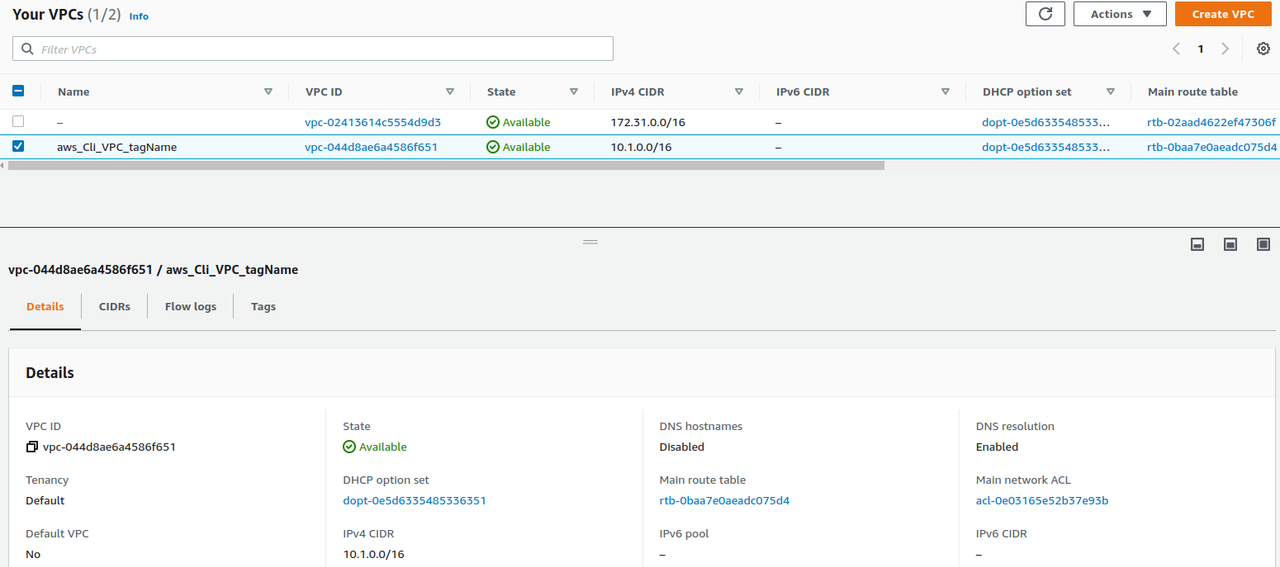The width and height of the screenshot is (1280, 567).
Task: Open the Flow logs tab
Action: coord(190,307)
